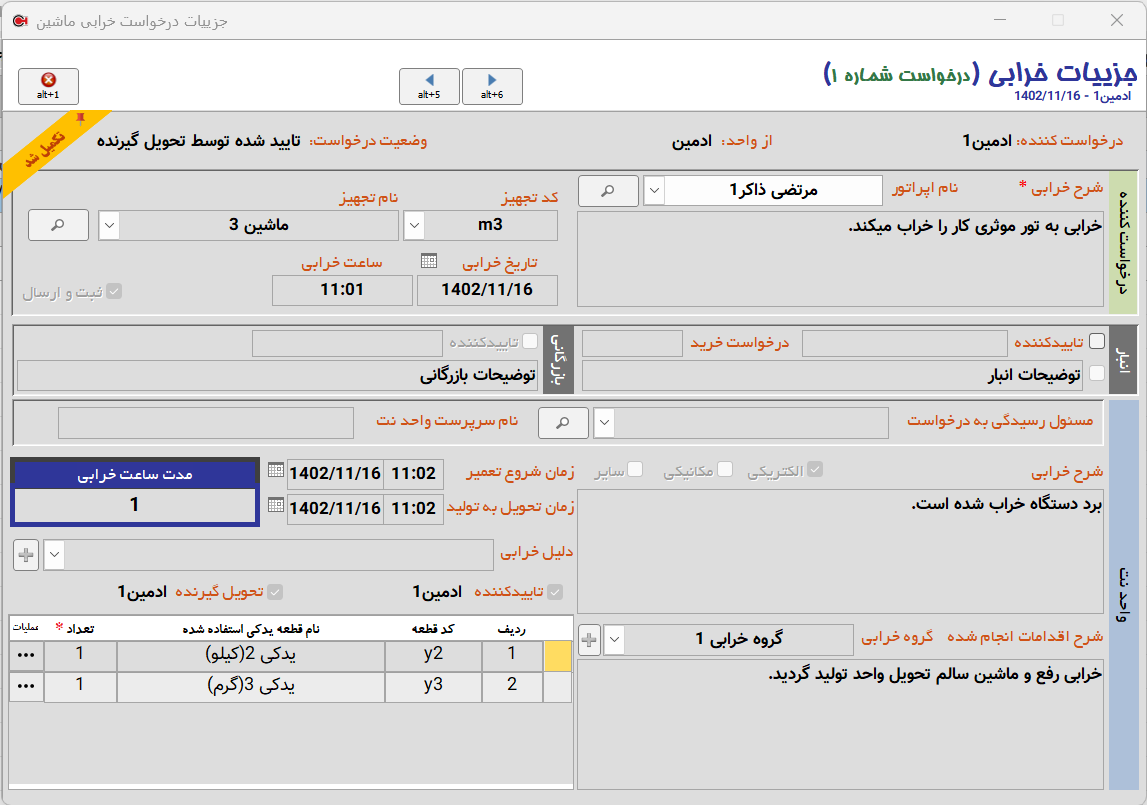
Task: Check the سایر option
Action: coord(635,467)
